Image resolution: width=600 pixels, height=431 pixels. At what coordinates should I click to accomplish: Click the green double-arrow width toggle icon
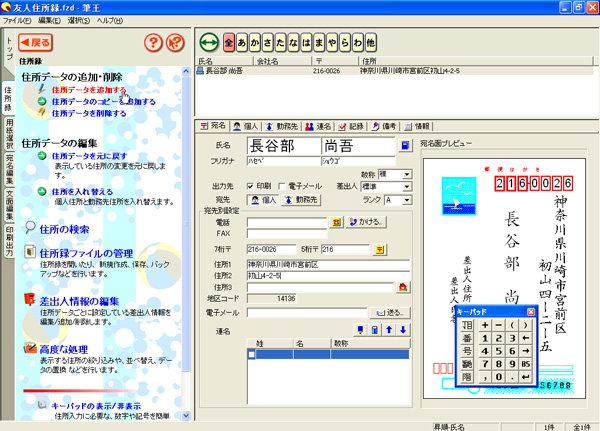(x=208, y=43)
